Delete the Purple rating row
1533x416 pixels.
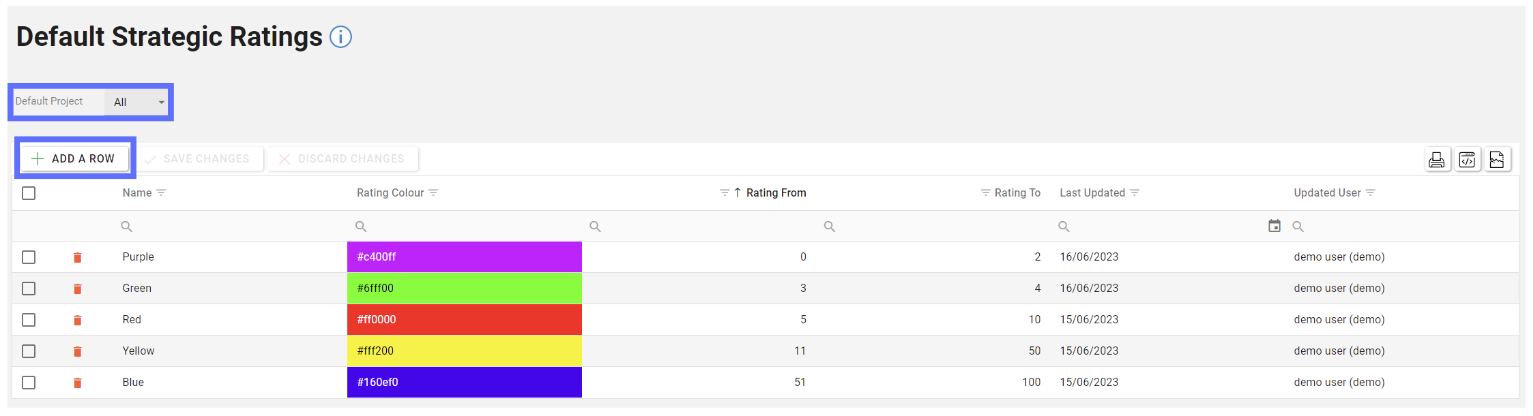(77, 258)
